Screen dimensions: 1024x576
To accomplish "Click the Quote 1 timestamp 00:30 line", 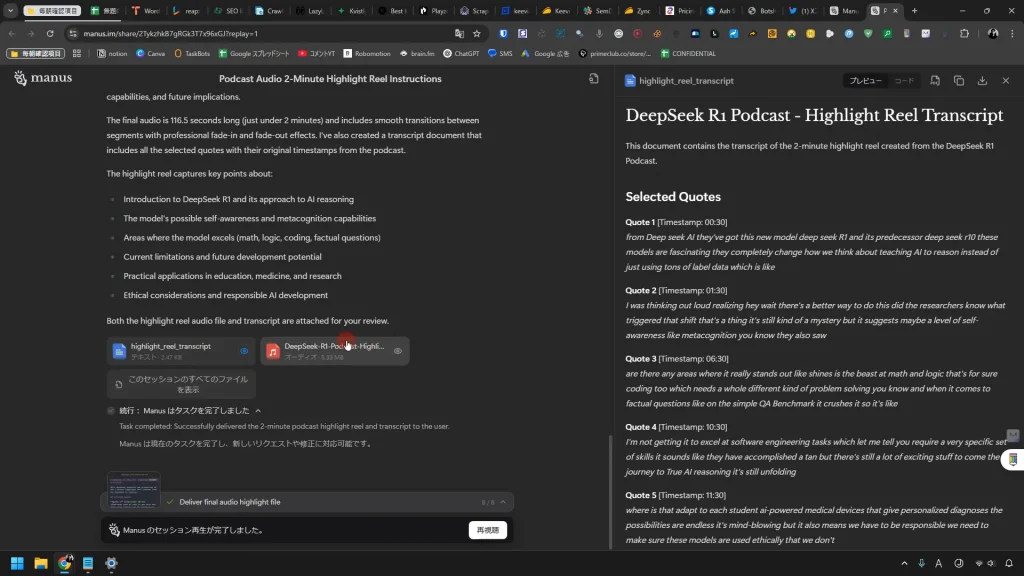I will tap(676, 222).
